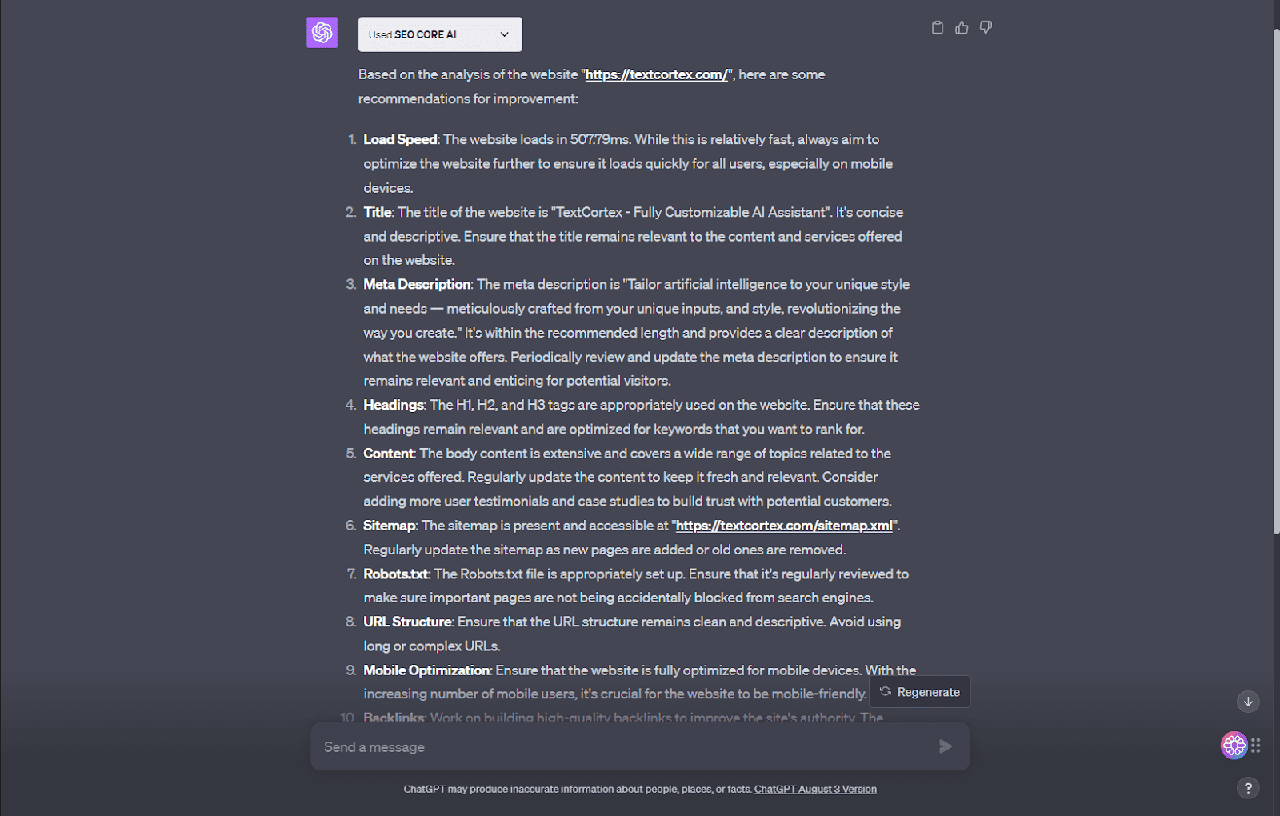The width and height of the screenshot is (1280, 816).
Task: Click the bold Mobile Optimization heading
Action: [427, 670]
